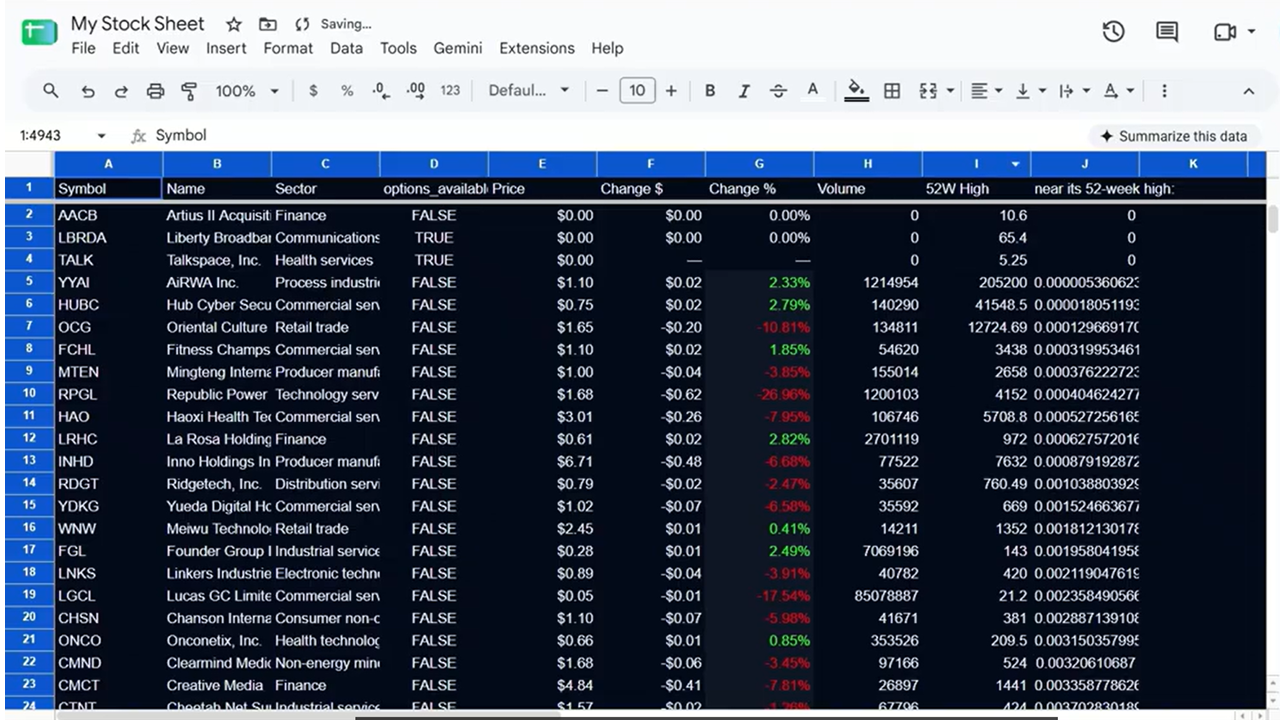Open the Default font dropdown
The image size is (1280, 720).
click(529, 91)
